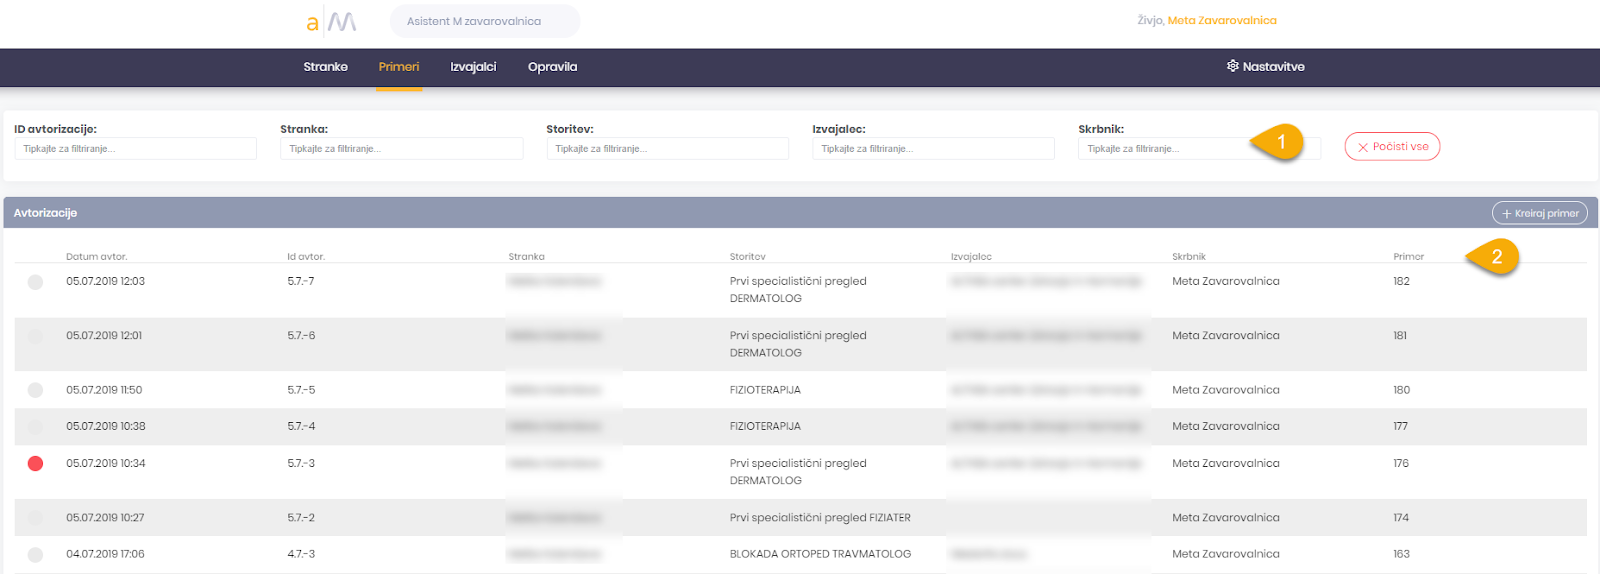Click the aM logo icon
Screen dimensions: 1600x574
tap(331, 21)
